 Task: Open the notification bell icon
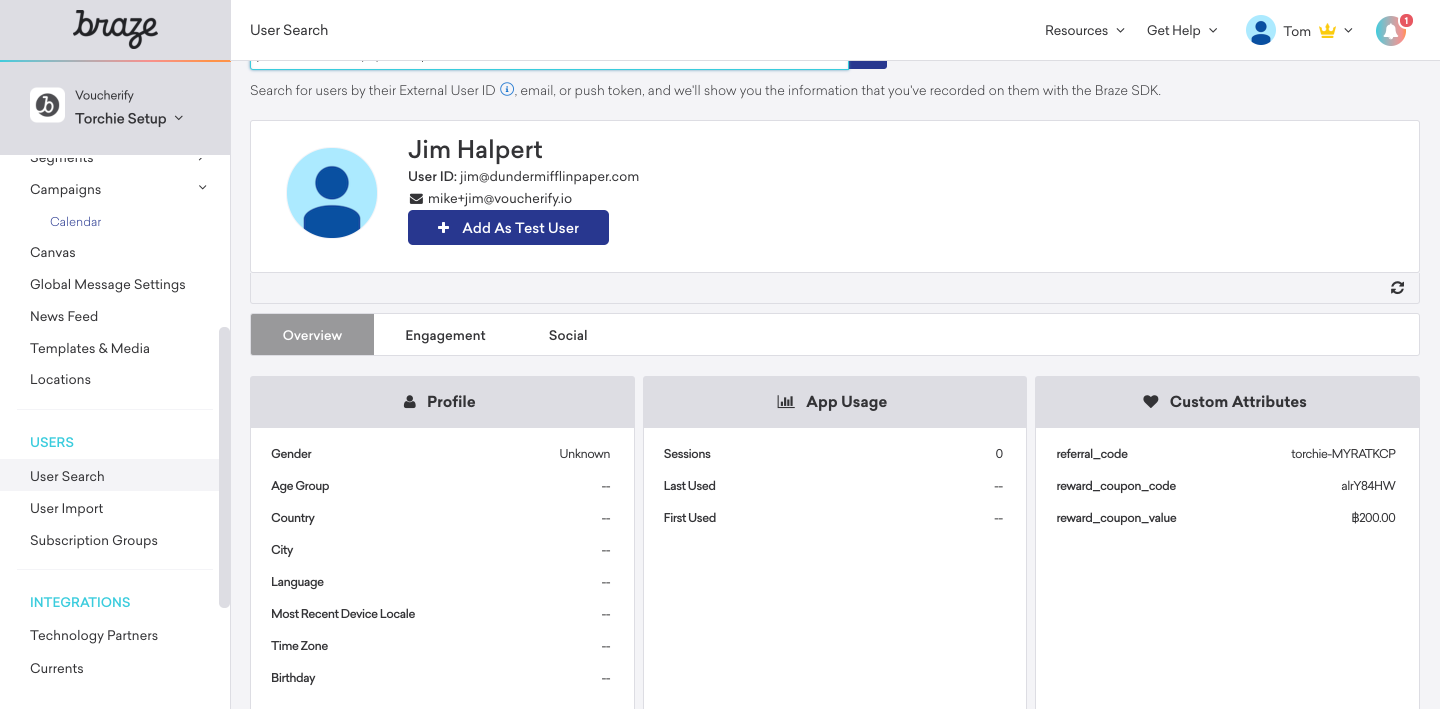[1391, 31]
